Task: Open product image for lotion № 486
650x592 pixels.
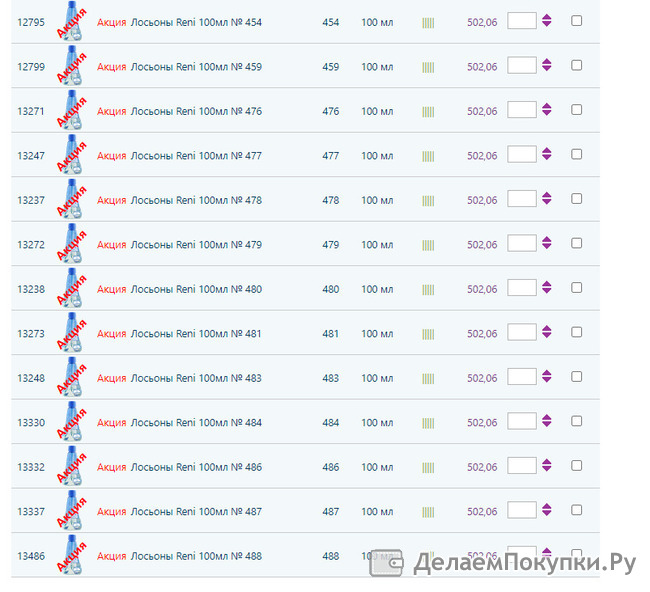Action: 71,466
